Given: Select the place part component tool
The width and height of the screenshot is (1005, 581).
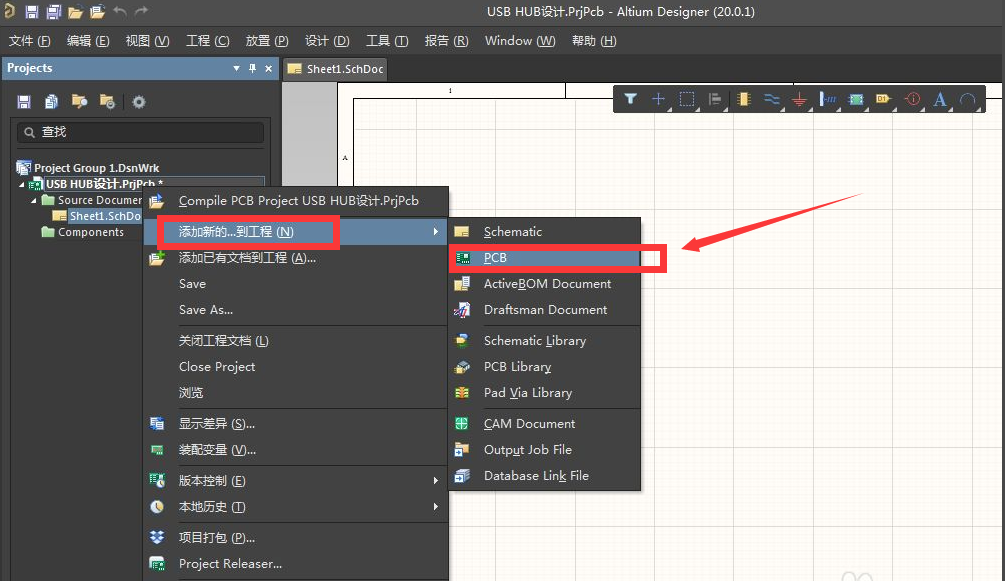Looking at the screenshot, I should pos(743,99).
